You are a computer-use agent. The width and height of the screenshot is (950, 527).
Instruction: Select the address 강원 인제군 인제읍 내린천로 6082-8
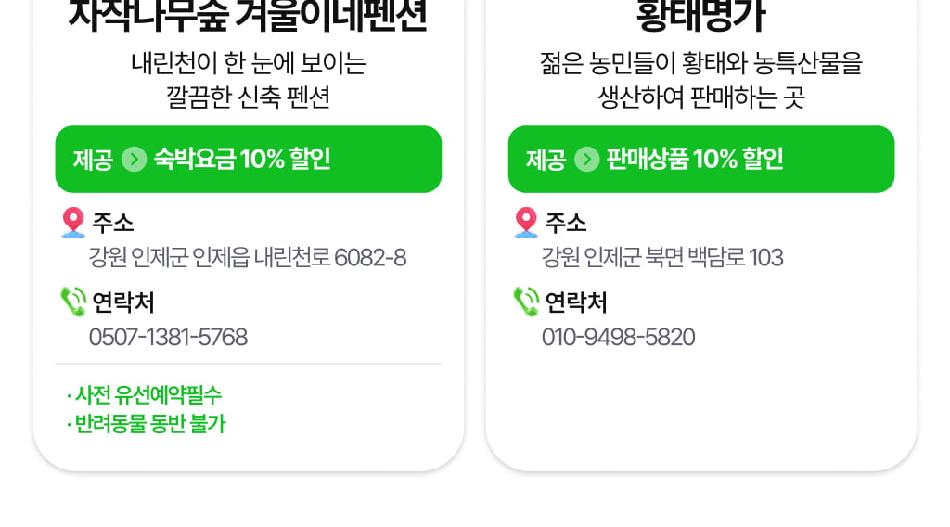(x=247, y=258)
